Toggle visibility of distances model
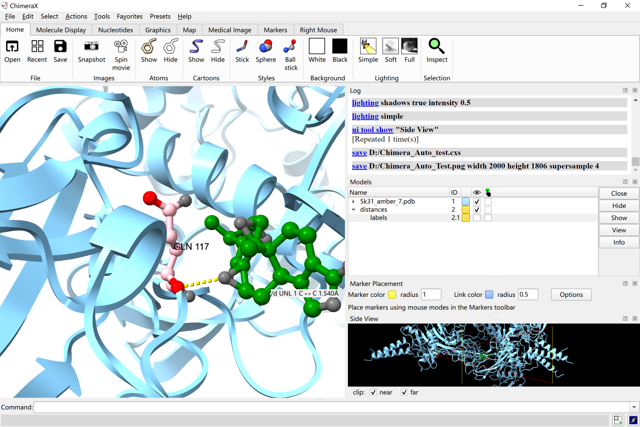Screen dimensions: 640x427 point(477,209)
